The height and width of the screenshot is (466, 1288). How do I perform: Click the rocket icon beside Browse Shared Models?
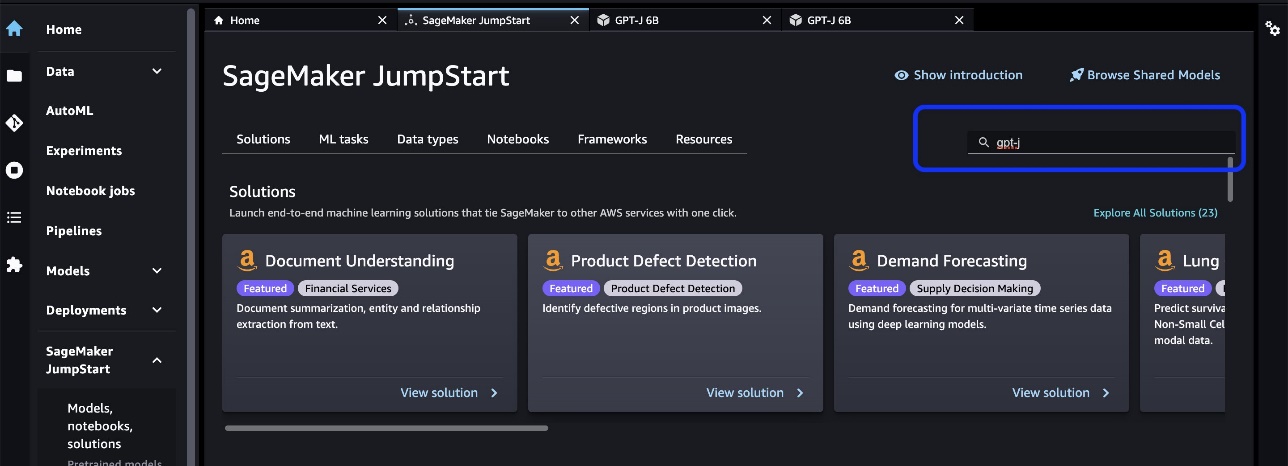[1076, 75]
